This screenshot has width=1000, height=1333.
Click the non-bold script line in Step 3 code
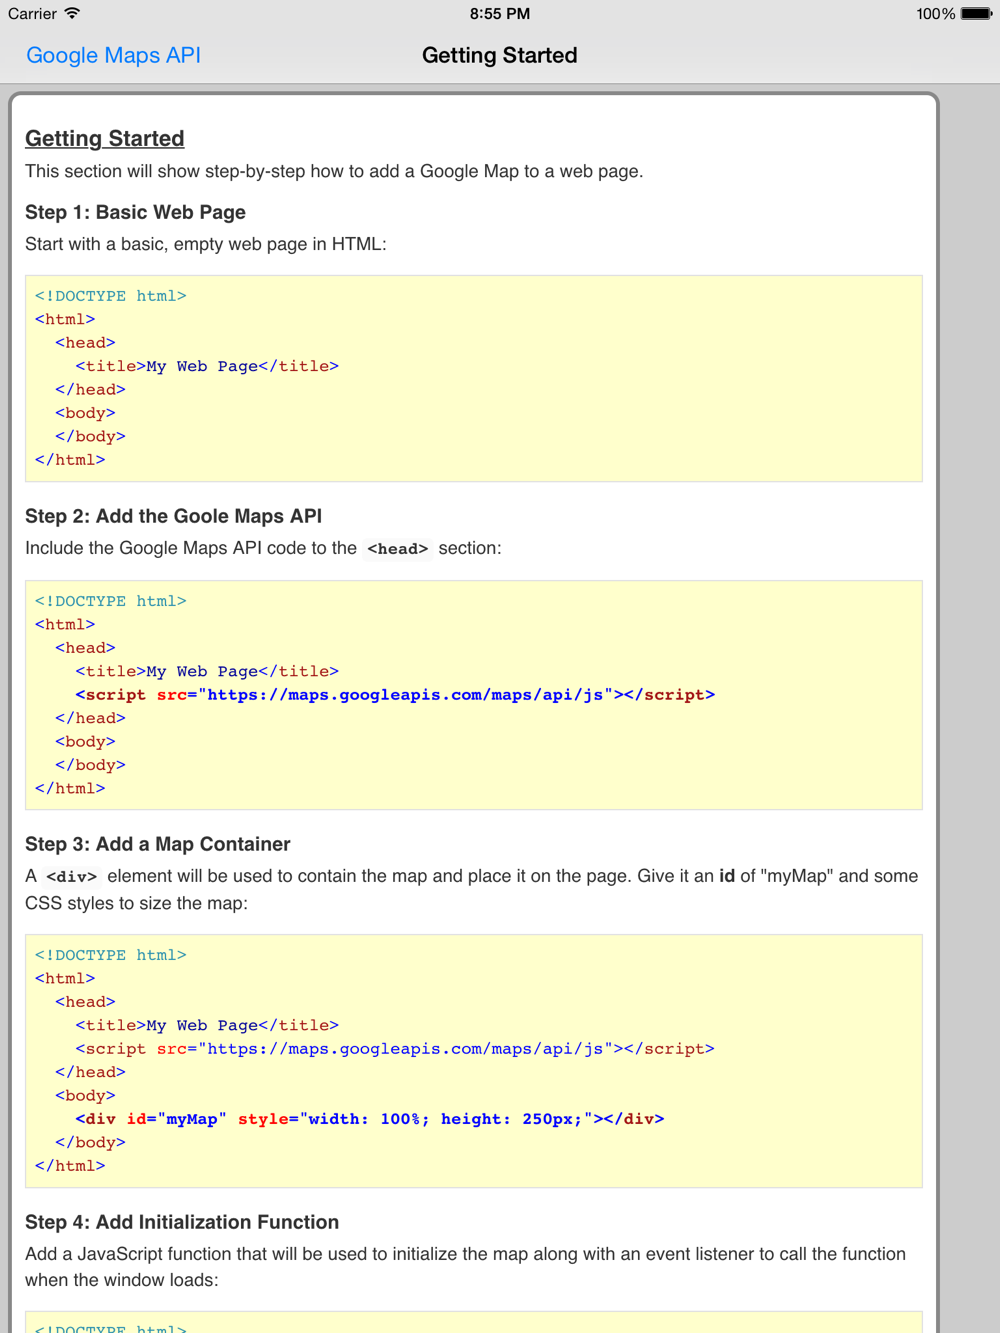395,1048
